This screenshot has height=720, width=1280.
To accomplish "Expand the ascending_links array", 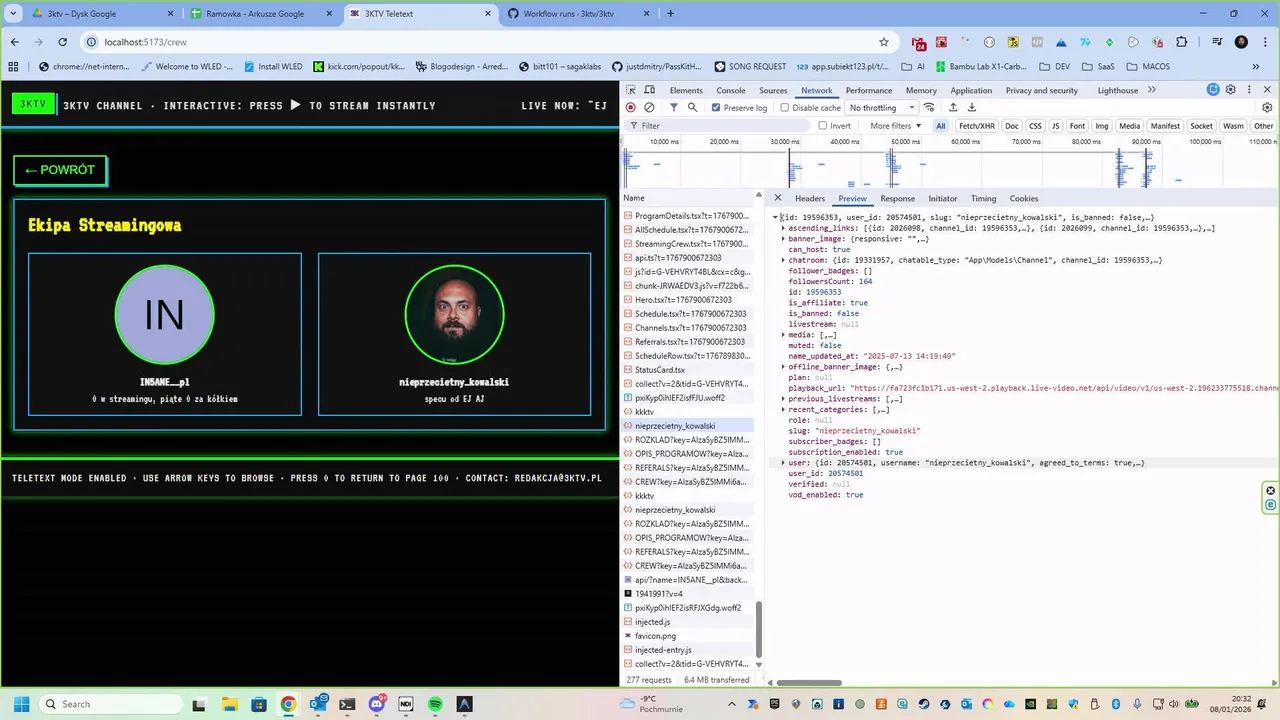I will [783, 228].
